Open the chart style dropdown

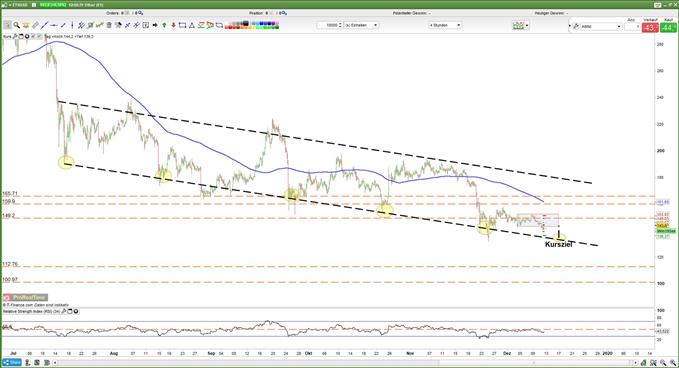click(521, 26)
